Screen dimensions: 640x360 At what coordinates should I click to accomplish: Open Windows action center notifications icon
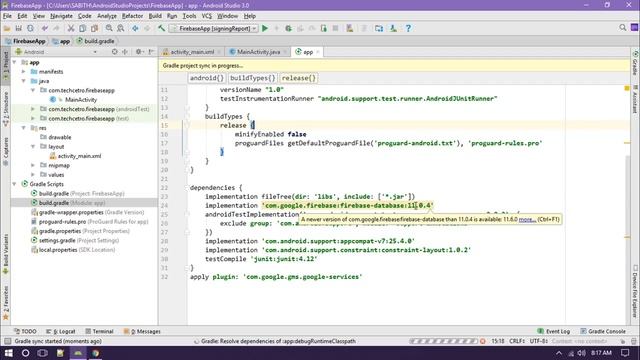(625, 353)
